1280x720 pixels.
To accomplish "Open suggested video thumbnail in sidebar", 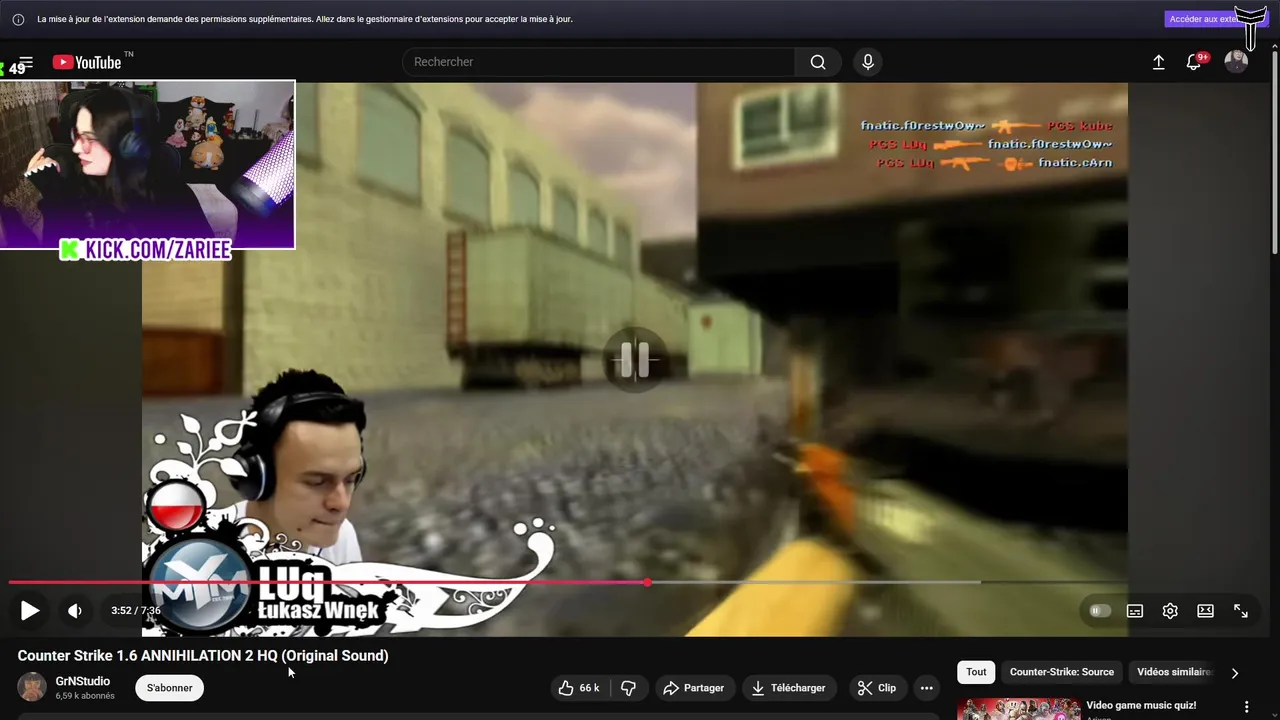I will [x=1019, y=709].
